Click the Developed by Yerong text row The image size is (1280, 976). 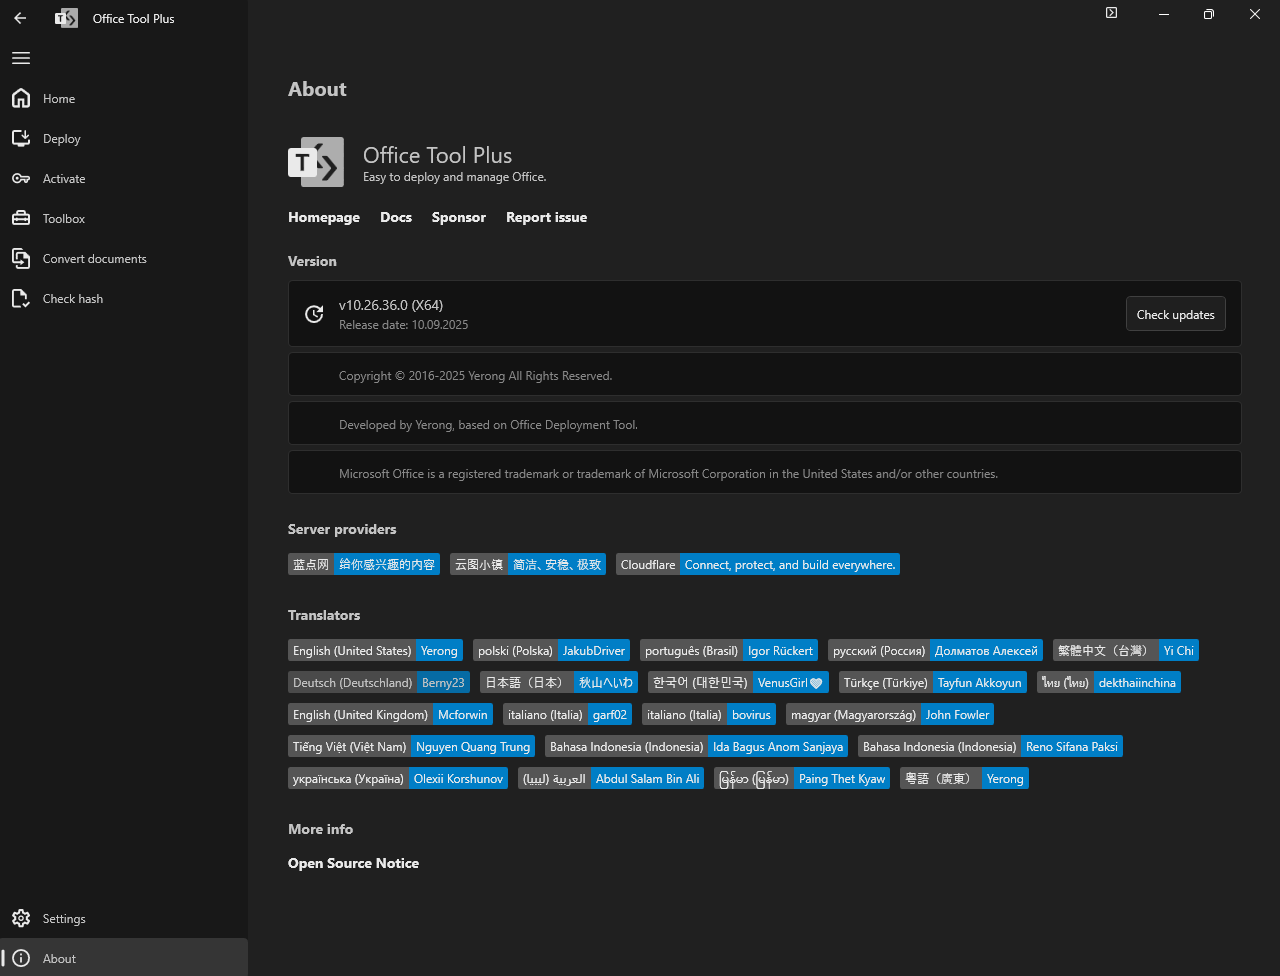[x=765, y=424]
